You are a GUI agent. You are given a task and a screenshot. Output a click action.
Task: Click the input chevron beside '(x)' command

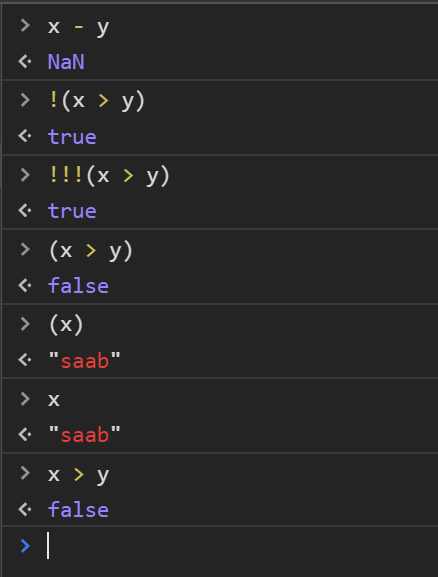pyautogui.click(x=25, y=324)
